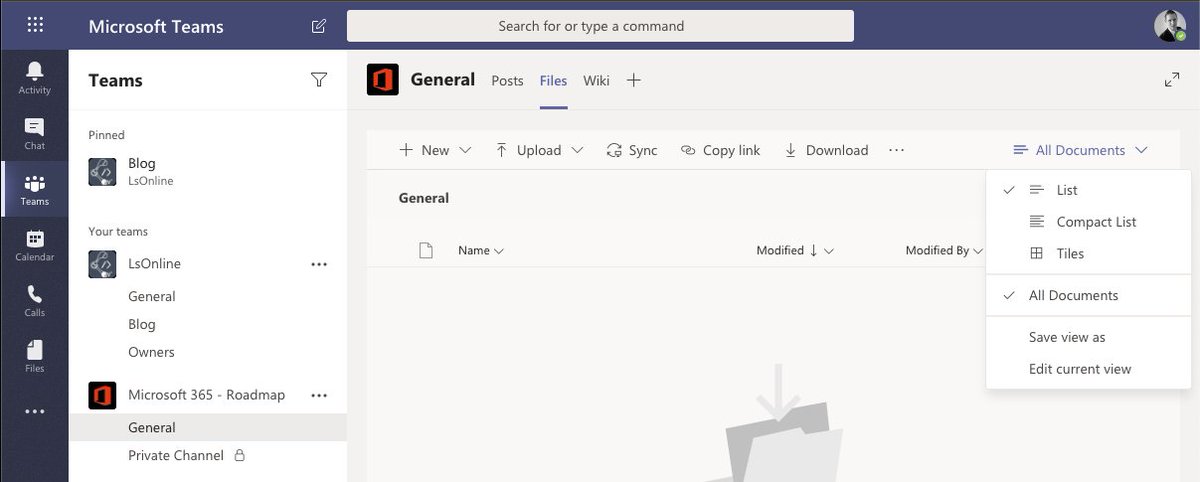Open General channel under Microsoft 365 - Roadmap
This screenshot has width=1200, height=482.
coord(208,428)
